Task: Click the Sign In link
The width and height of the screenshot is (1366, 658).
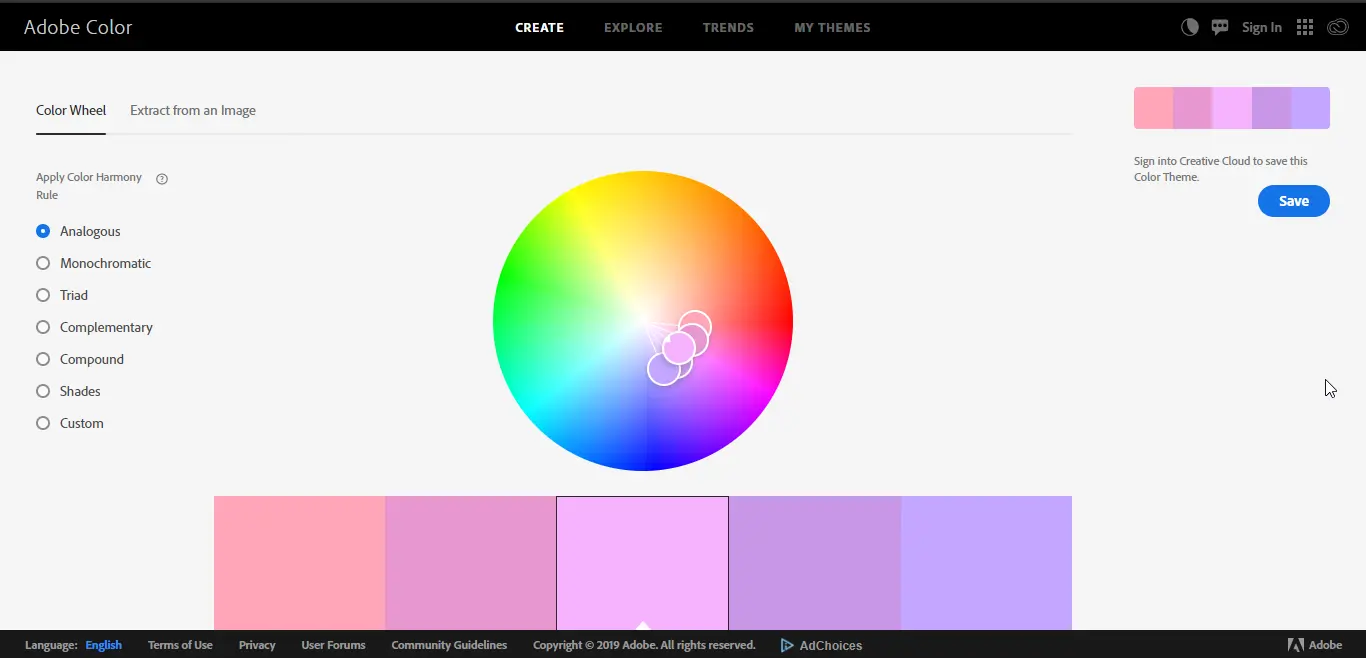Action: 1262,28
